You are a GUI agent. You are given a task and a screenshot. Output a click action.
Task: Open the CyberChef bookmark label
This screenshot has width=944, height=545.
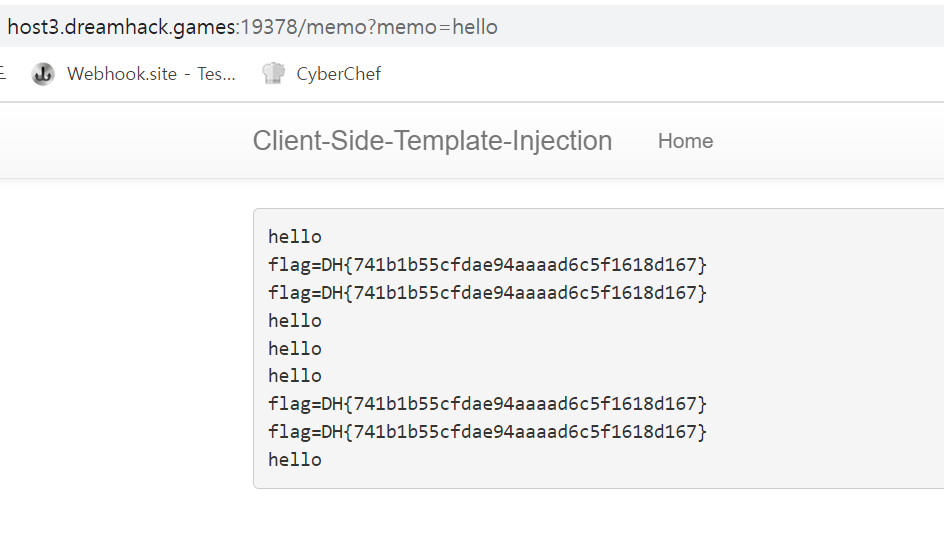338,74
